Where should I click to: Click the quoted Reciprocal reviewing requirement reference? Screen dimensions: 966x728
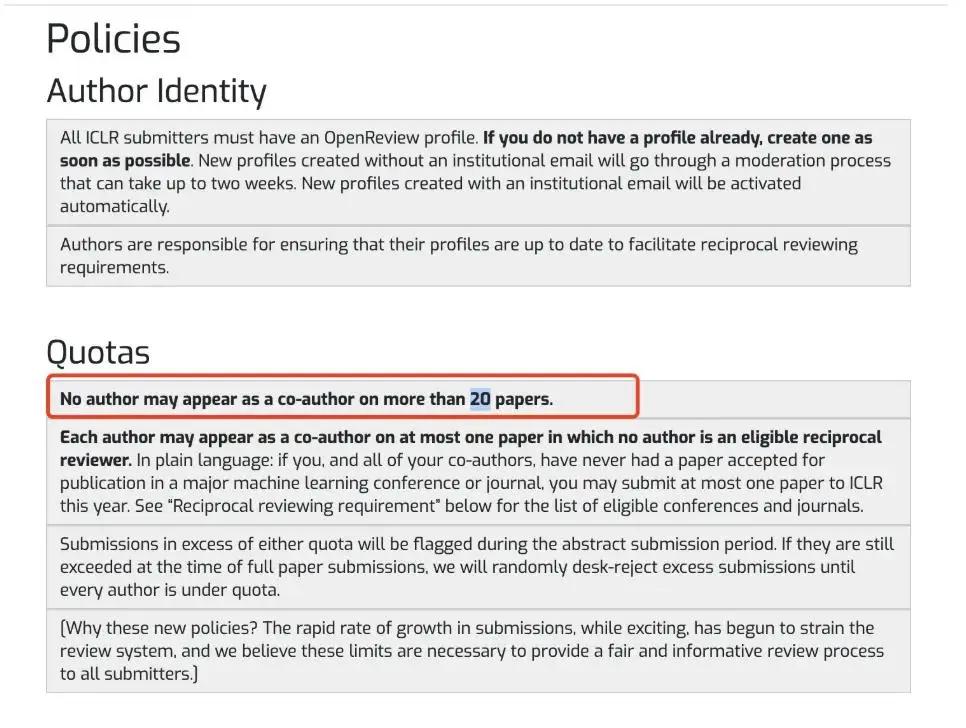304,506
